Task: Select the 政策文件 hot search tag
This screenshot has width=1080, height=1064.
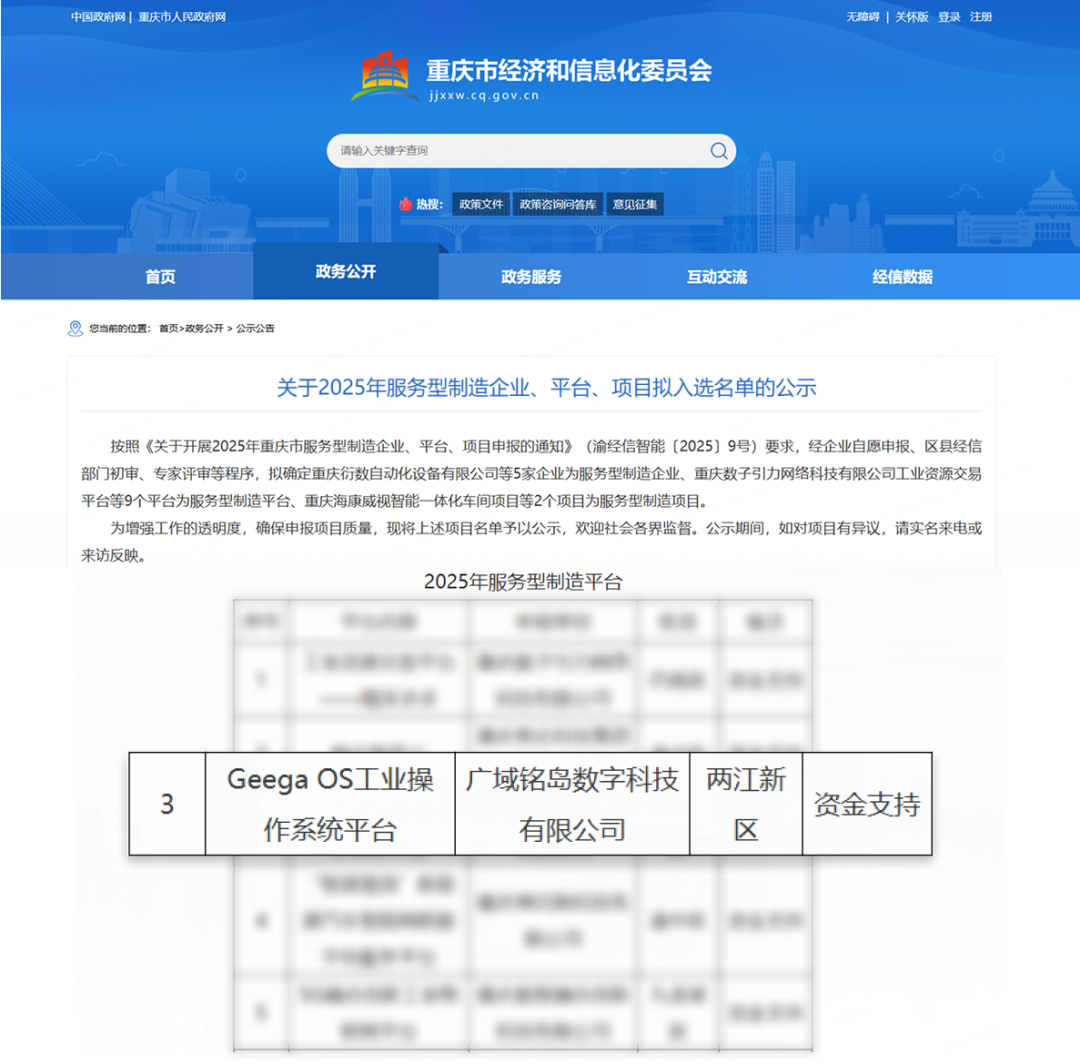Action: tap(481, 204)
